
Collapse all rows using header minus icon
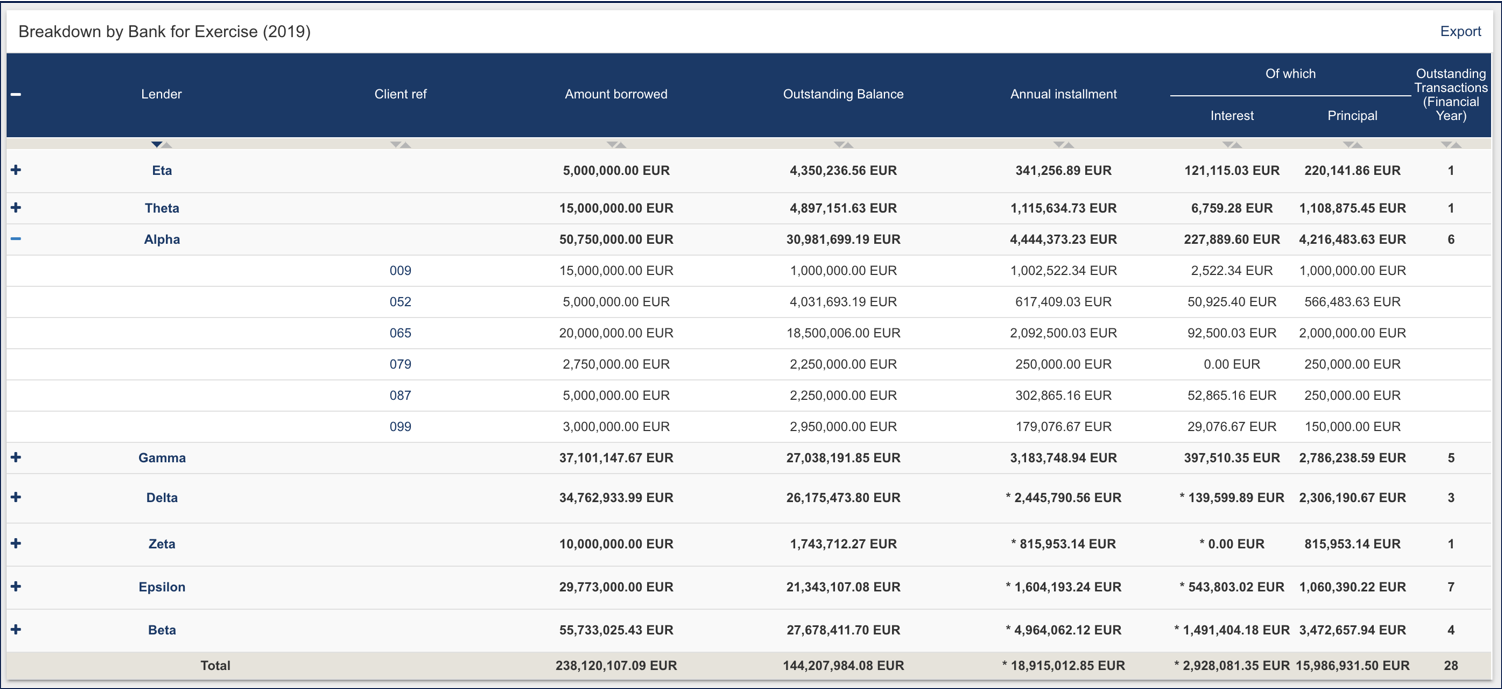click(x=15, y=94)
